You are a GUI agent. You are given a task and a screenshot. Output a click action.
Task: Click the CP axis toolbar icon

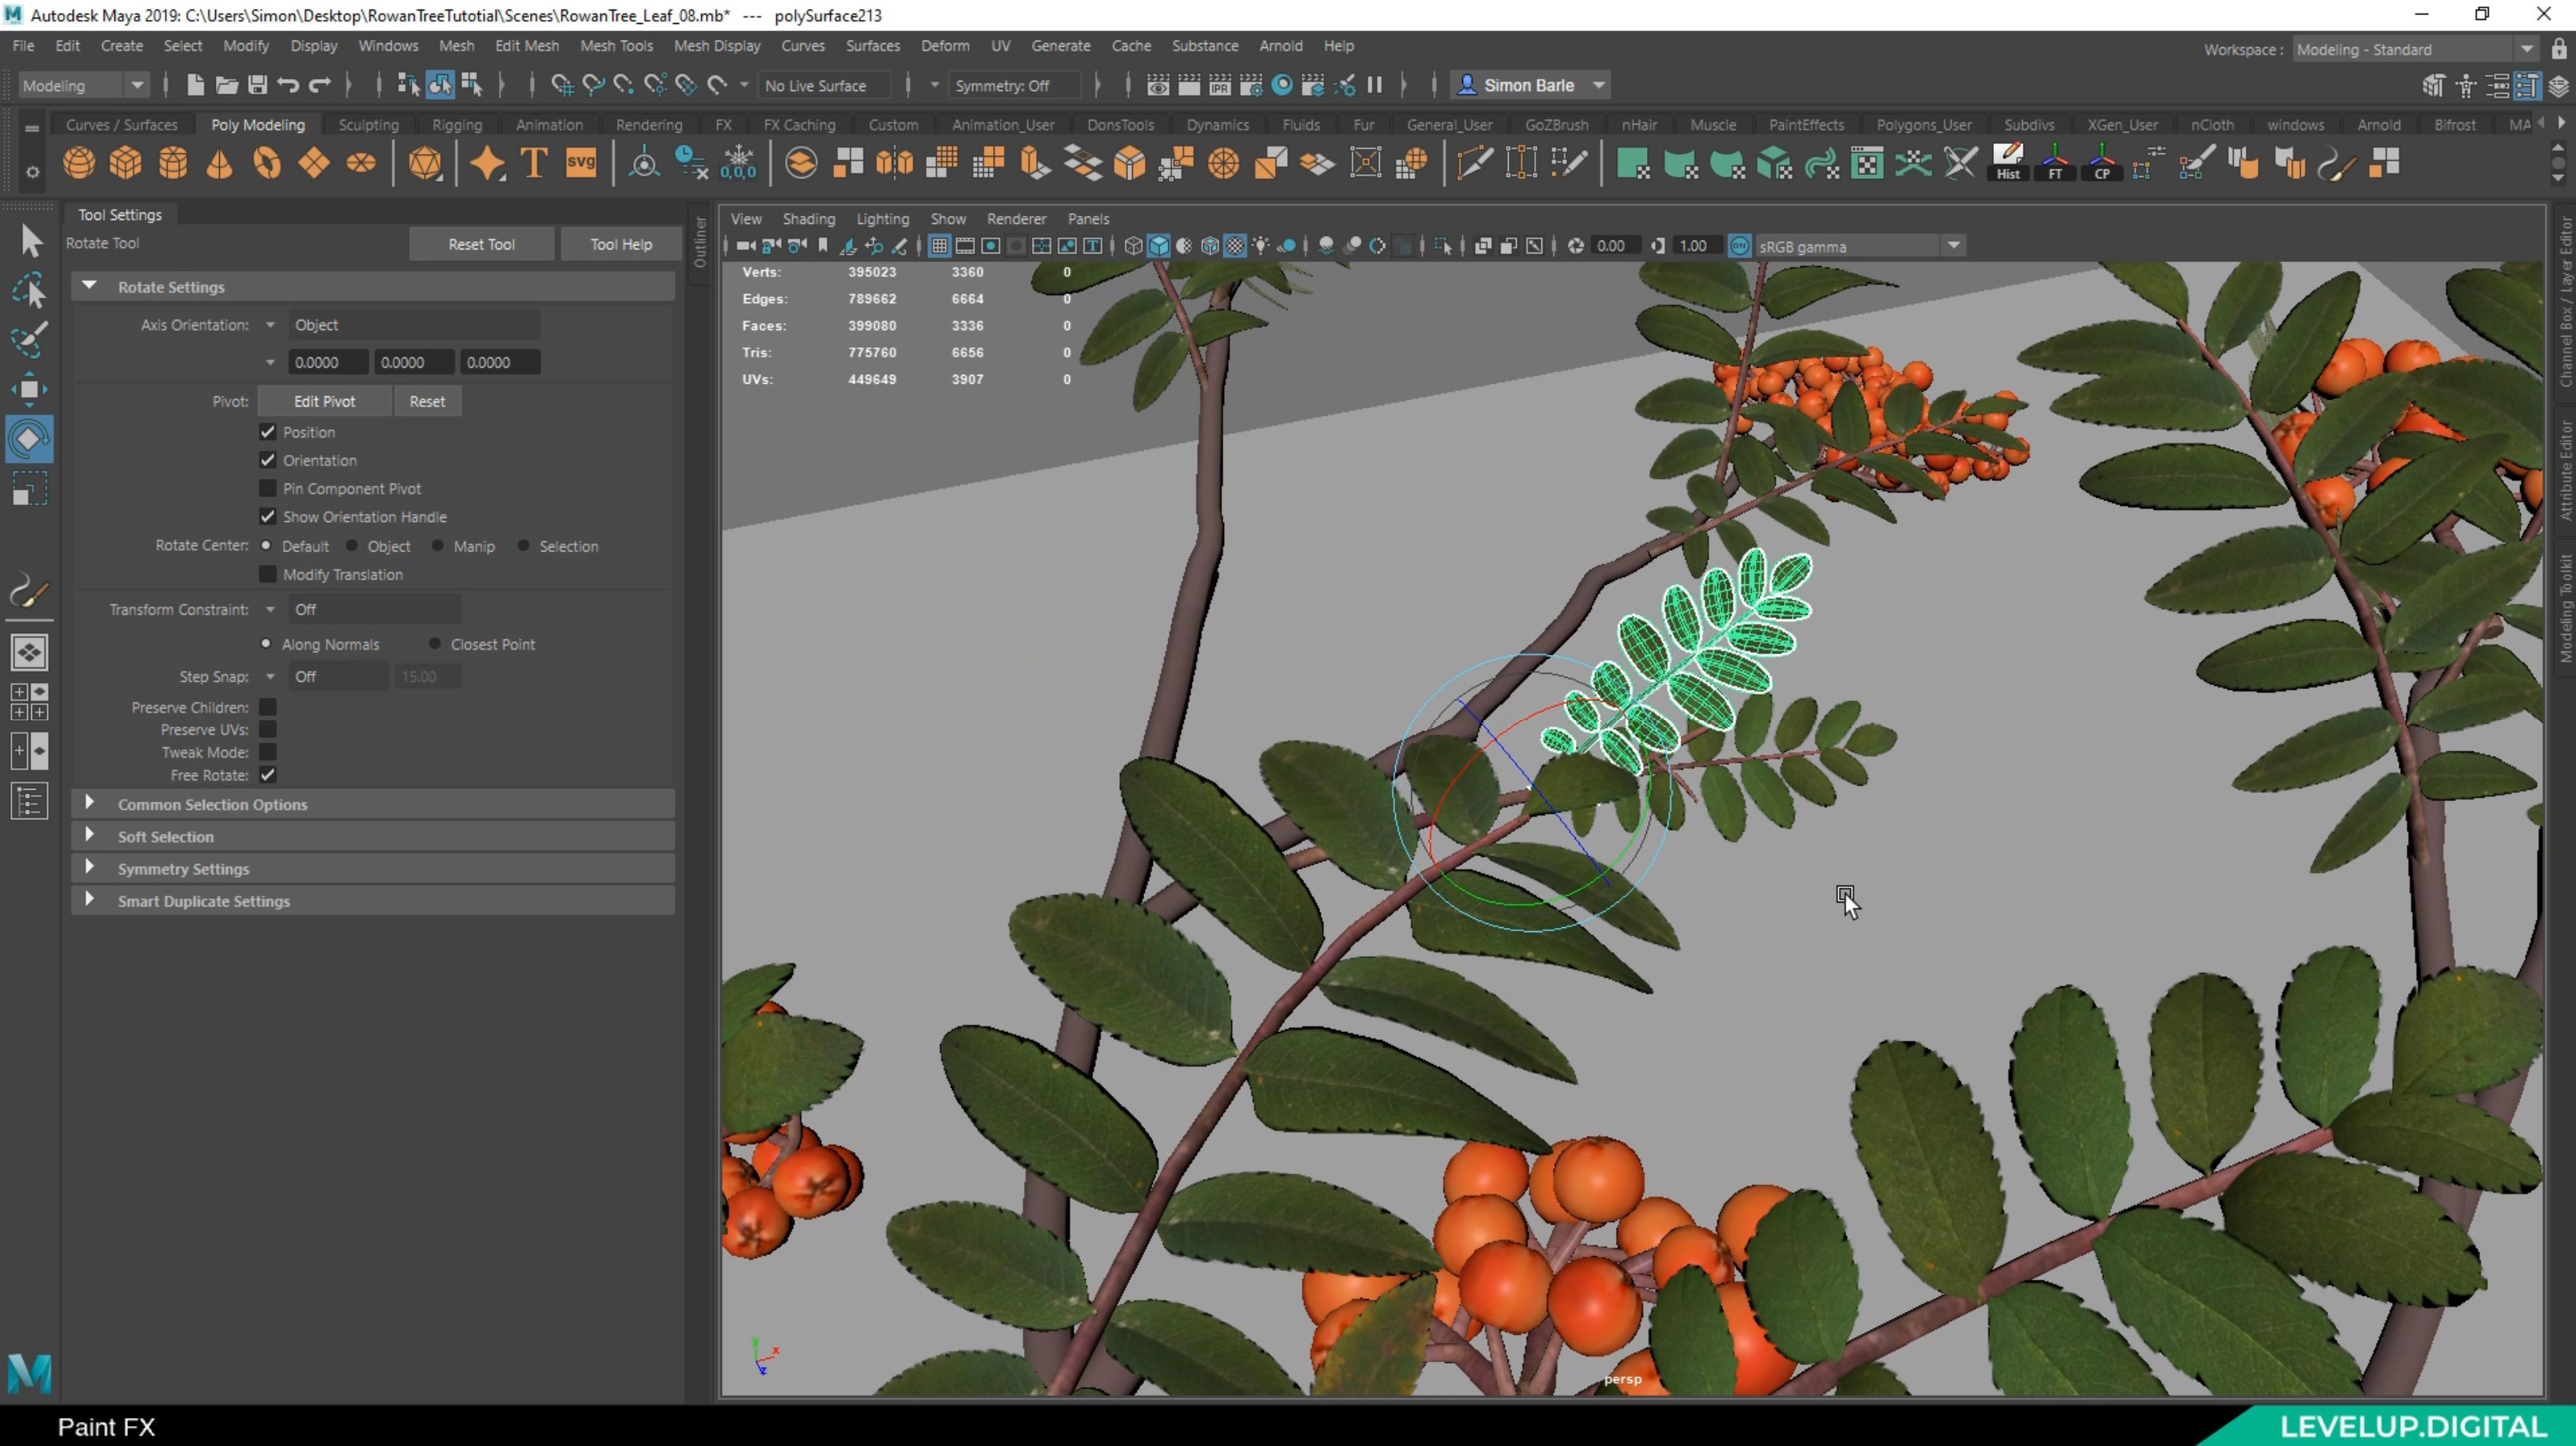click(2101, 163)
